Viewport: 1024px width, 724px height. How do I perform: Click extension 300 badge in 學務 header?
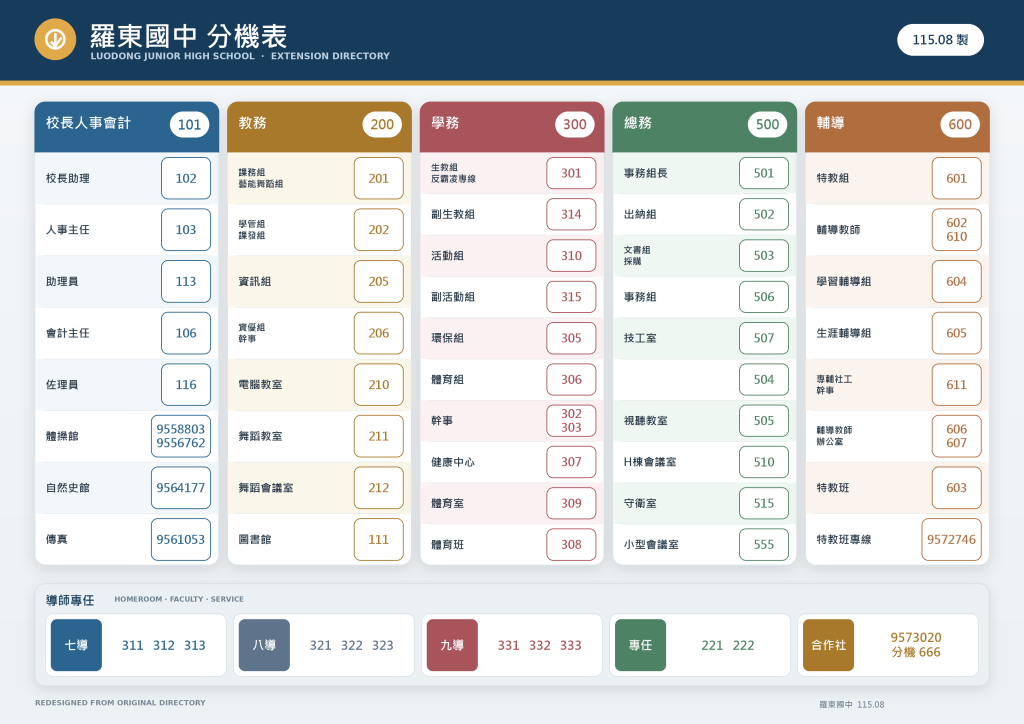click(575, 125)
